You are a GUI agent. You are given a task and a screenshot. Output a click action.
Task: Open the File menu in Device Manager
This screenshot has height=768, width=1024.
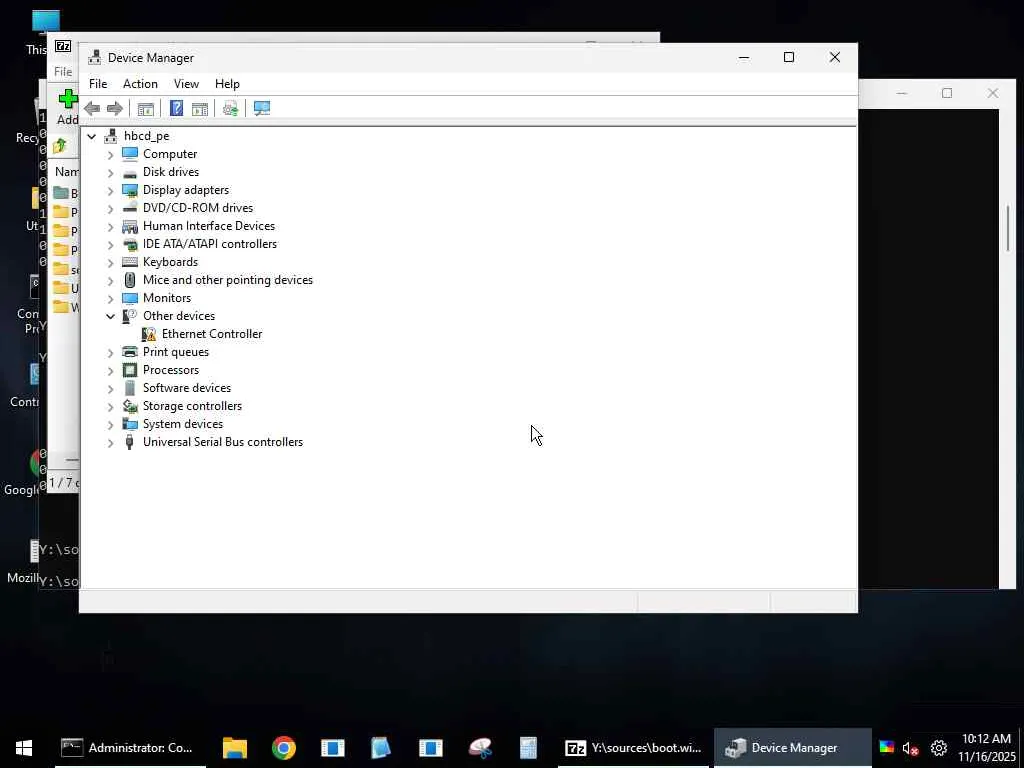[x=98, y=84]
